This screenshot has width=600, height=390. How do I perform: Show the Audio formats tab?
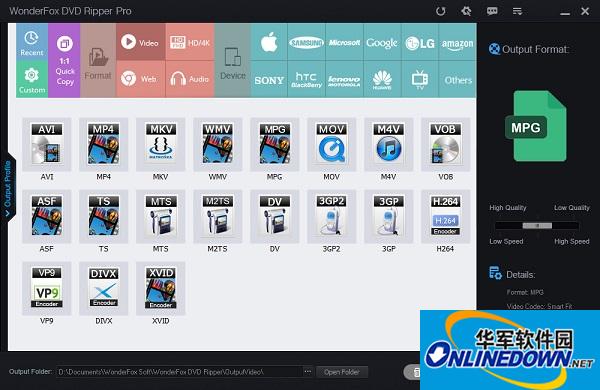pyautogui.click(x=190, y=79)
